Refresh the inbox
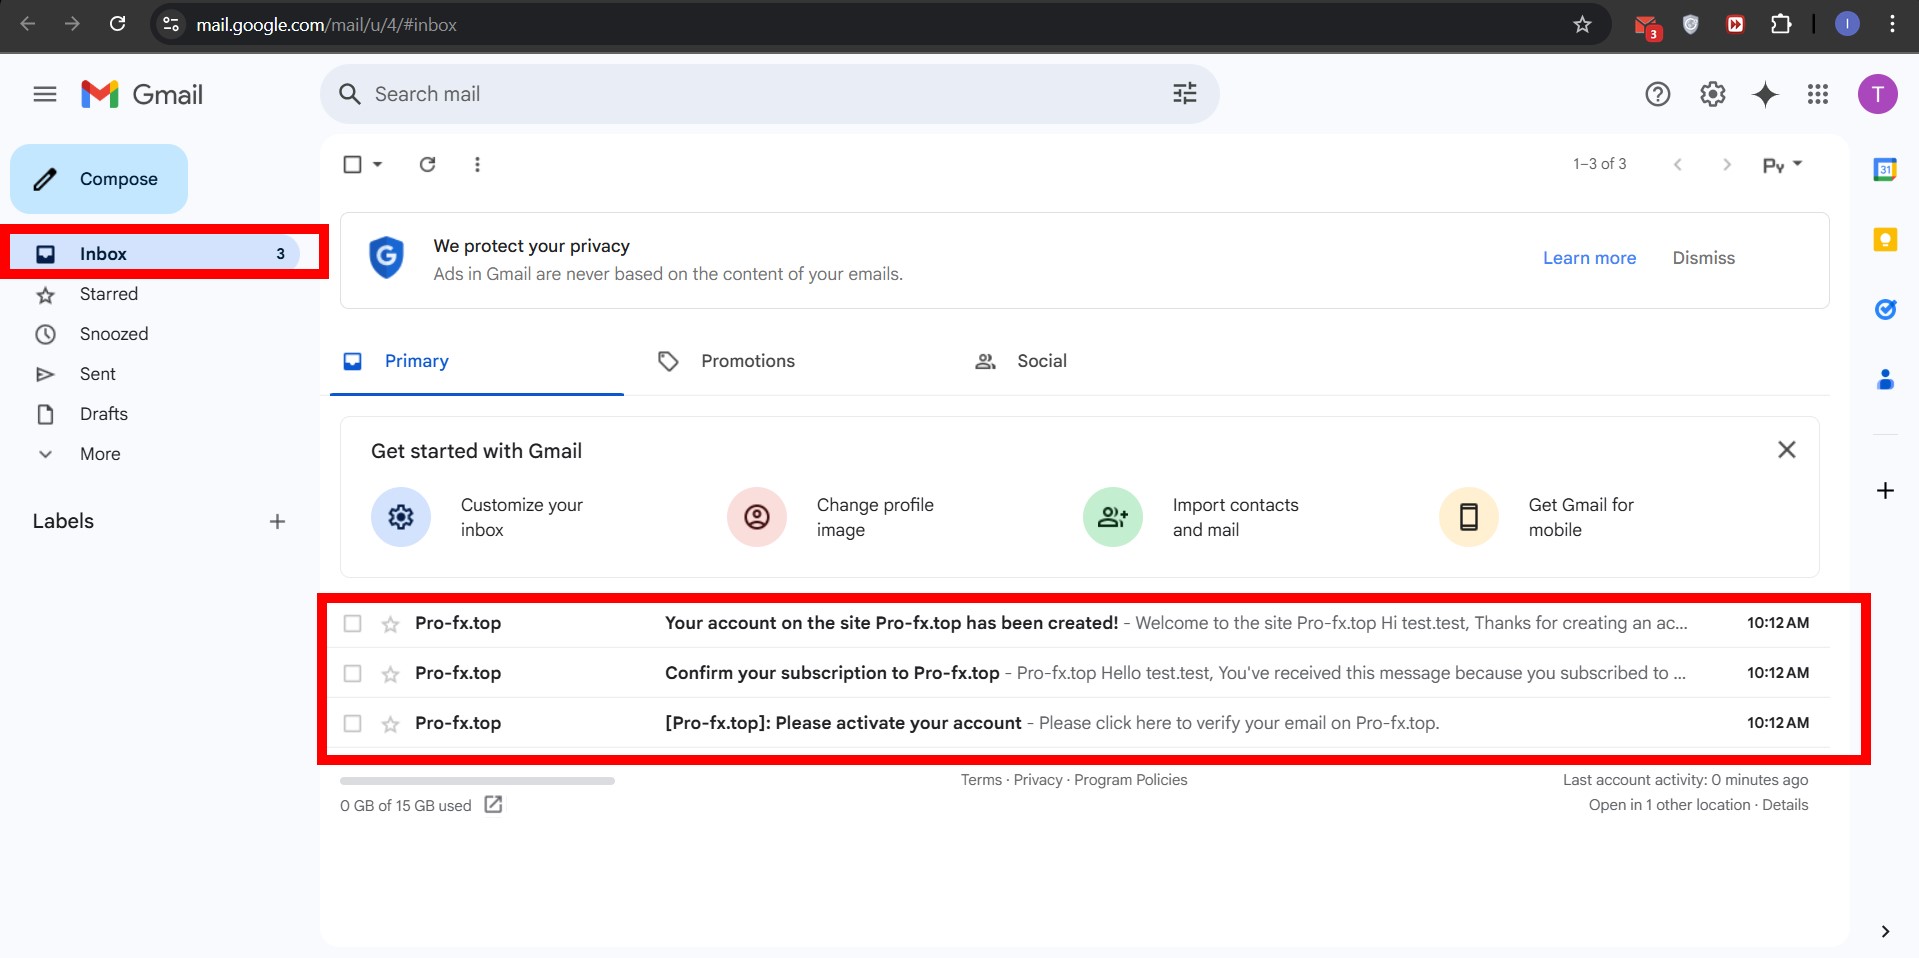The height and width of the screenshot is (958, 1919). 427,164
